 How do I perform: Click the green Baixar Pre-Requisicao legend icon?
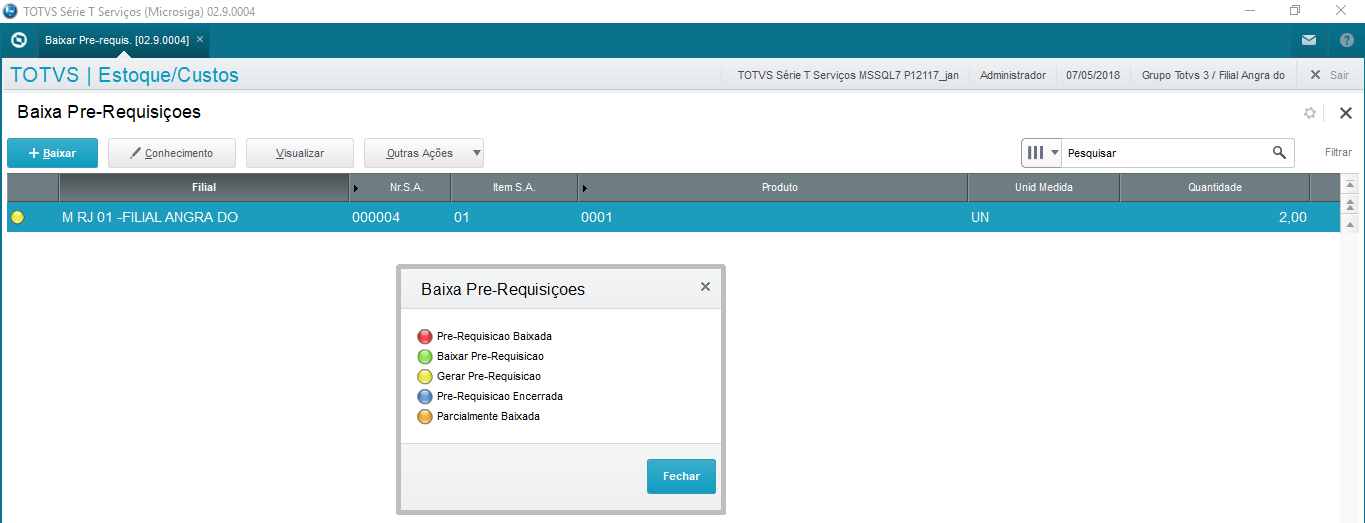(425, 357)
